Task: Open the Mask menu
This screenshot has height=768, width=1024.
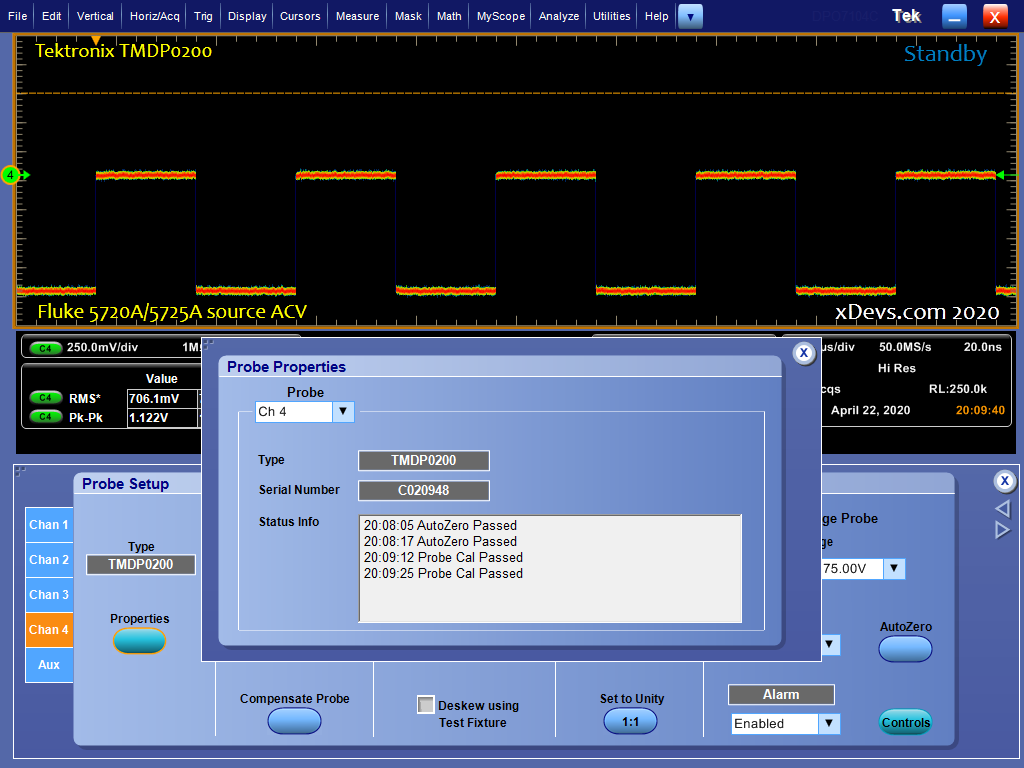Action: (x=408, y=16)
